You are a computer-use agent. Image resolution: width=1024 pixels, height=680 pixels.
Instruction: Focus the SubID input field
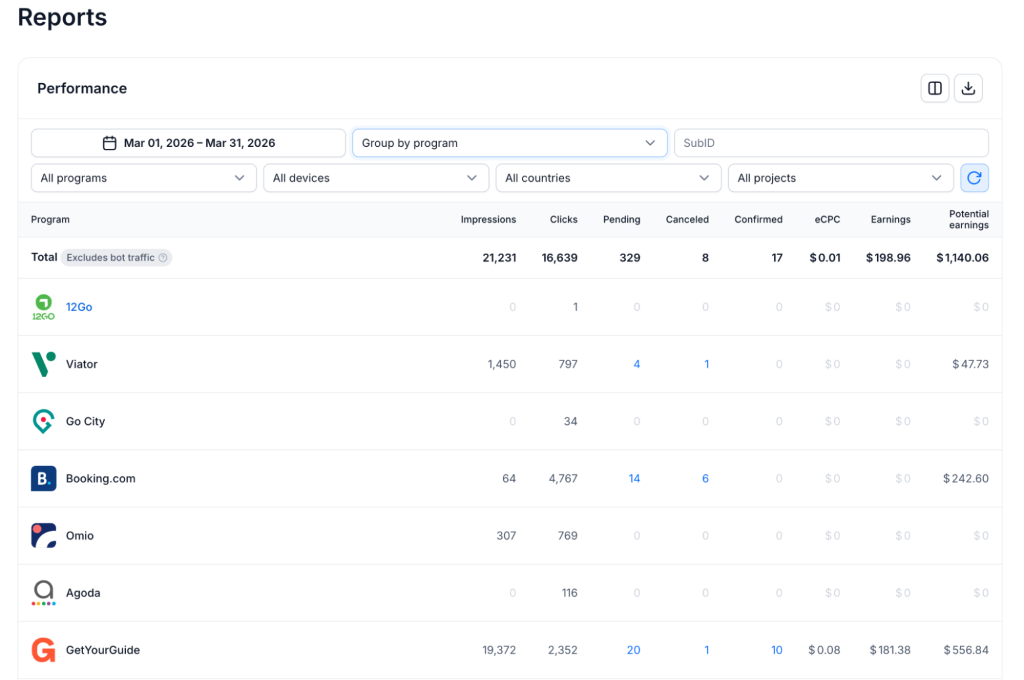[x=831, y=143]
